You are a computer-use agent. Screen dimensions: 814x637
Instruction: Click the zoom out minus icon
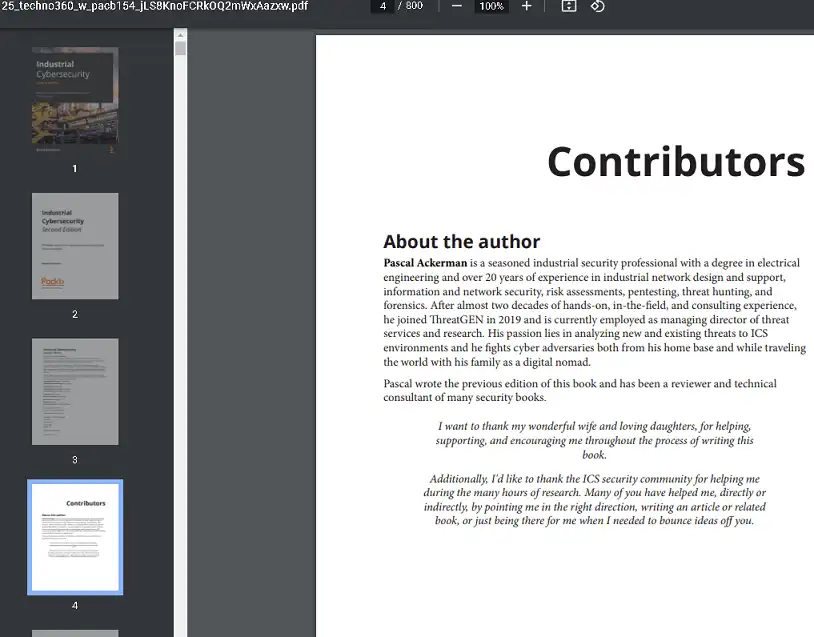tap(457, 6)
